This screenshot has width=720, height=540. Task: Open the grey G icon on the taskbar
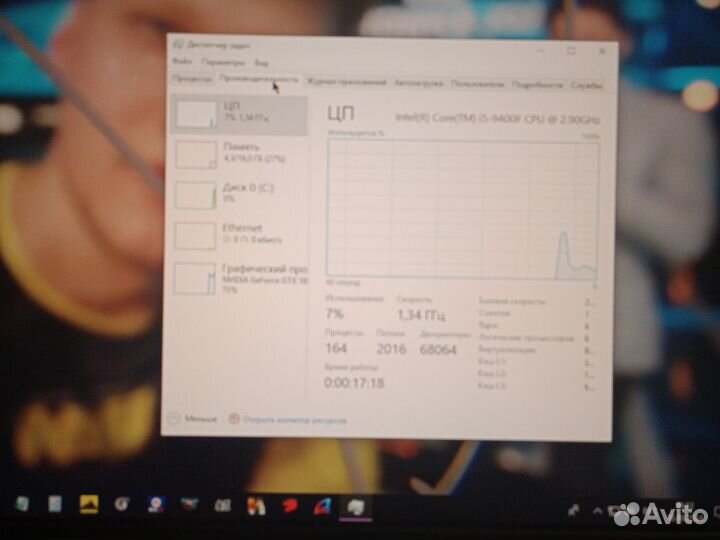(122, 505)
